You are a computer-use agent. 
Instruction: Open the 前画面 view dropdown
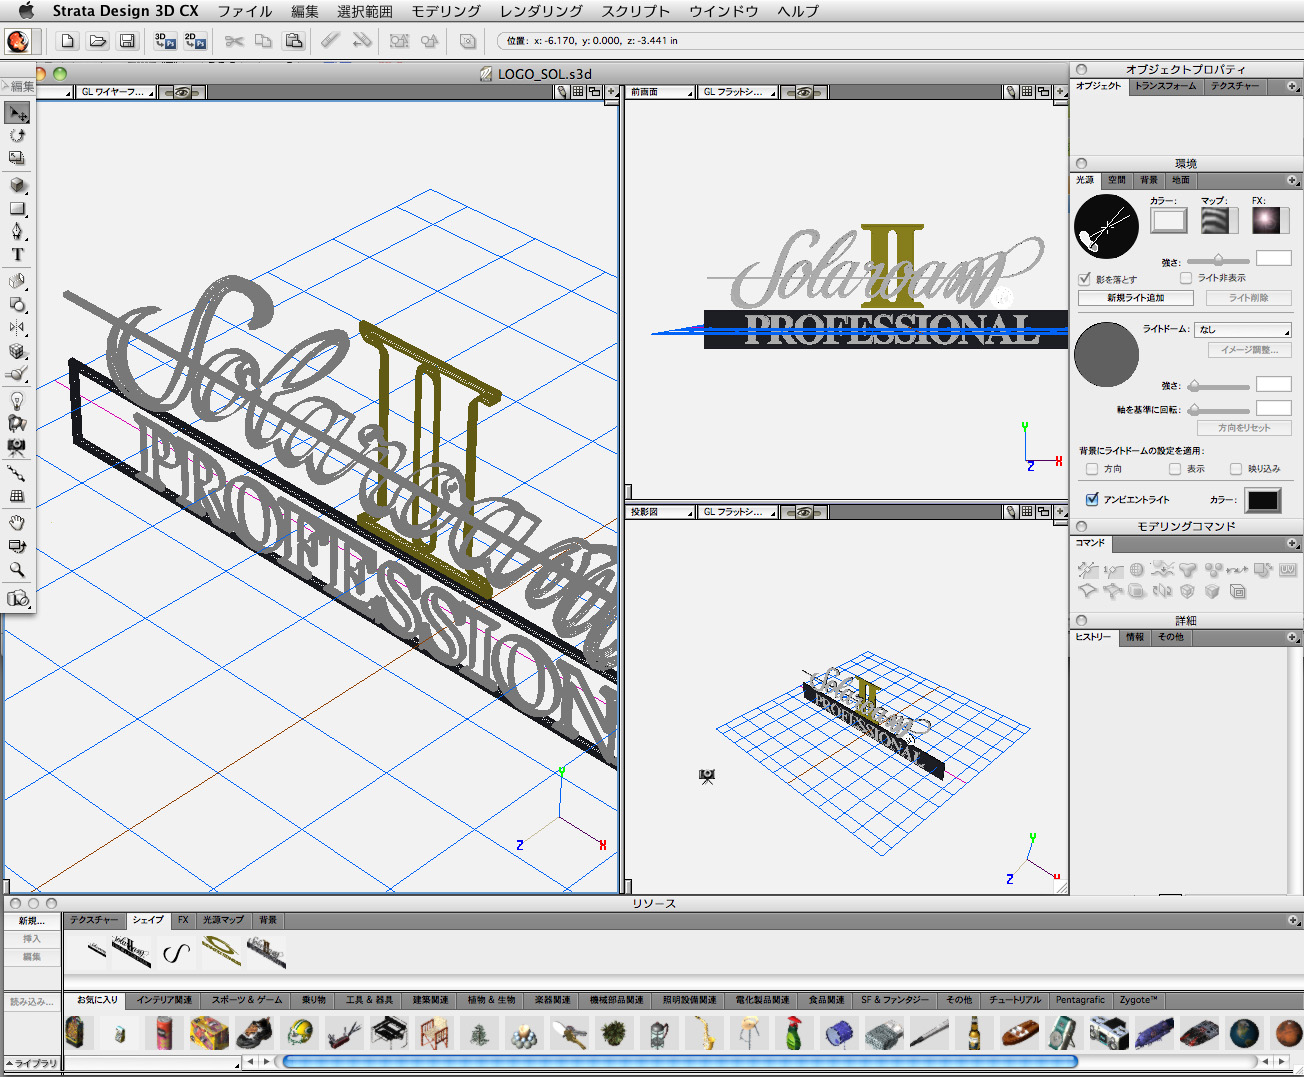click(661, 92)
